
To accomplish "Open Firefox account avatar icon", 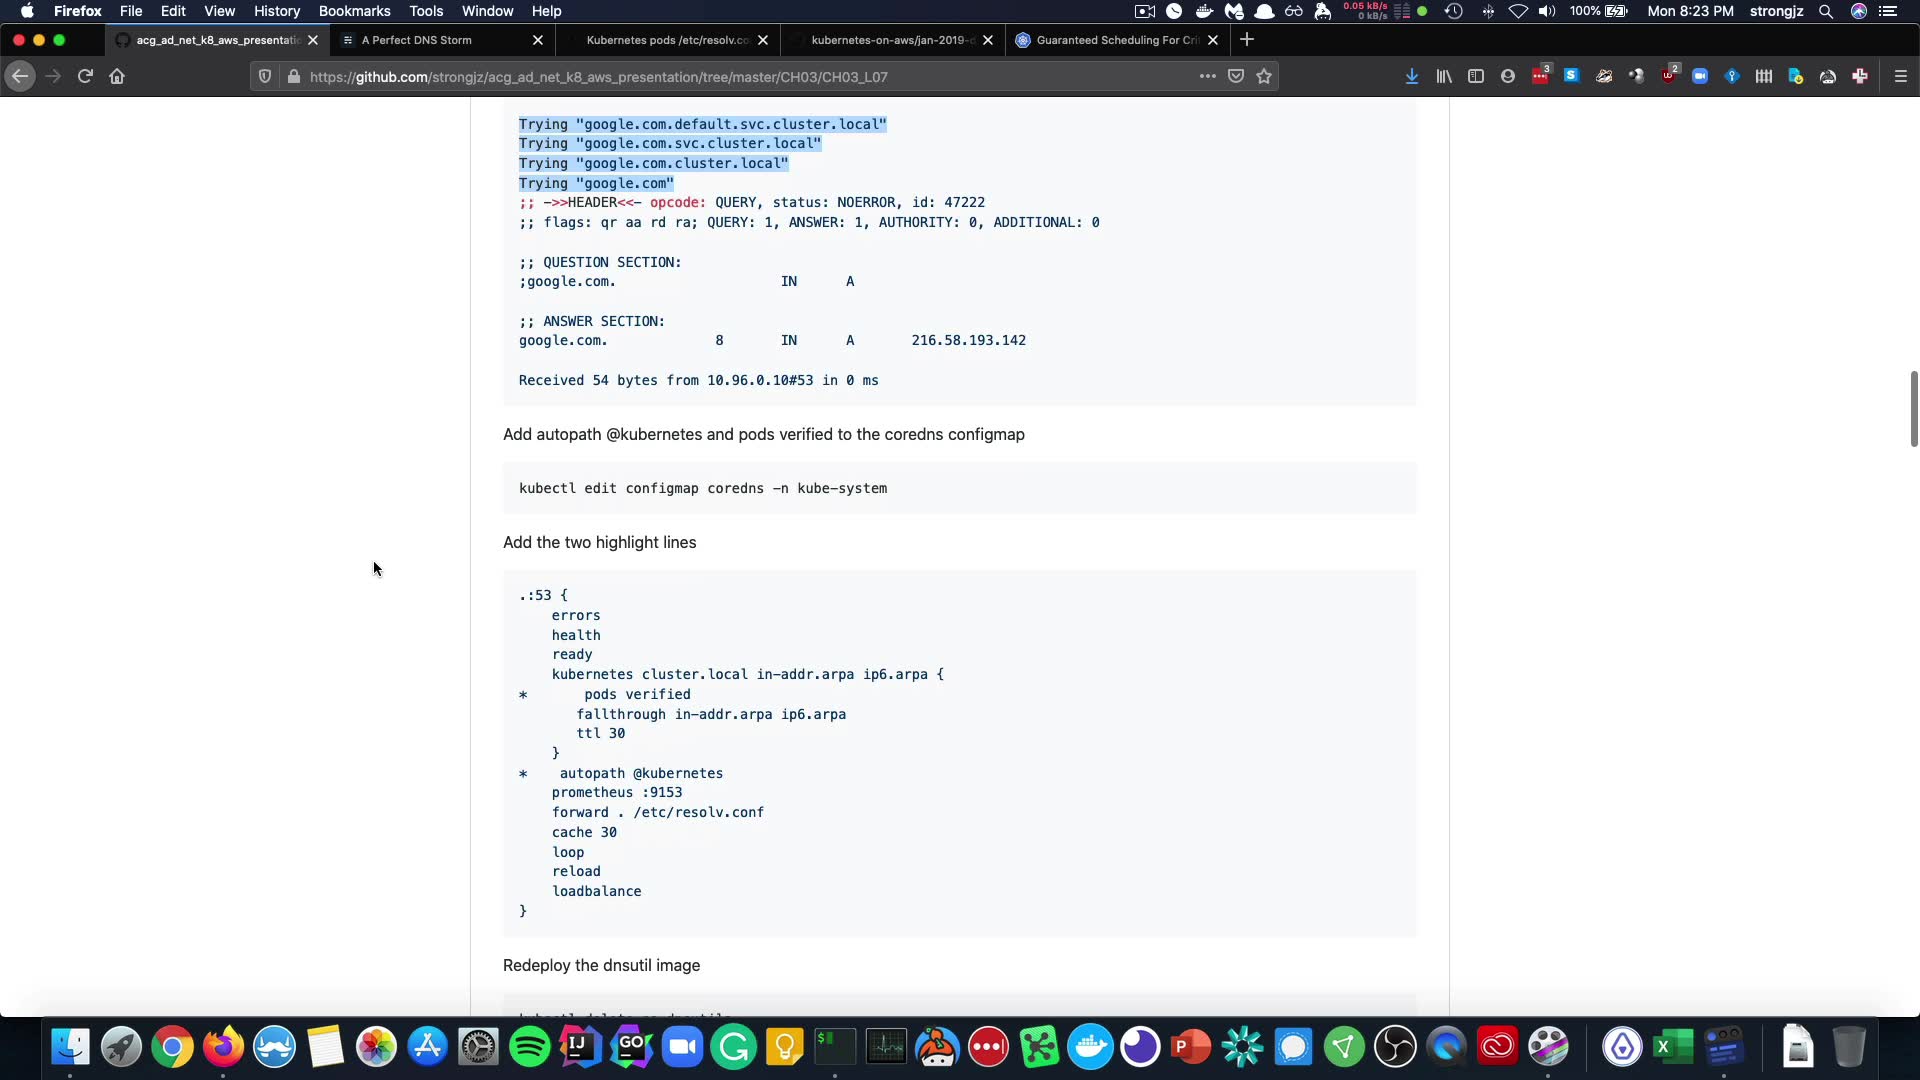I will 1508,76.
